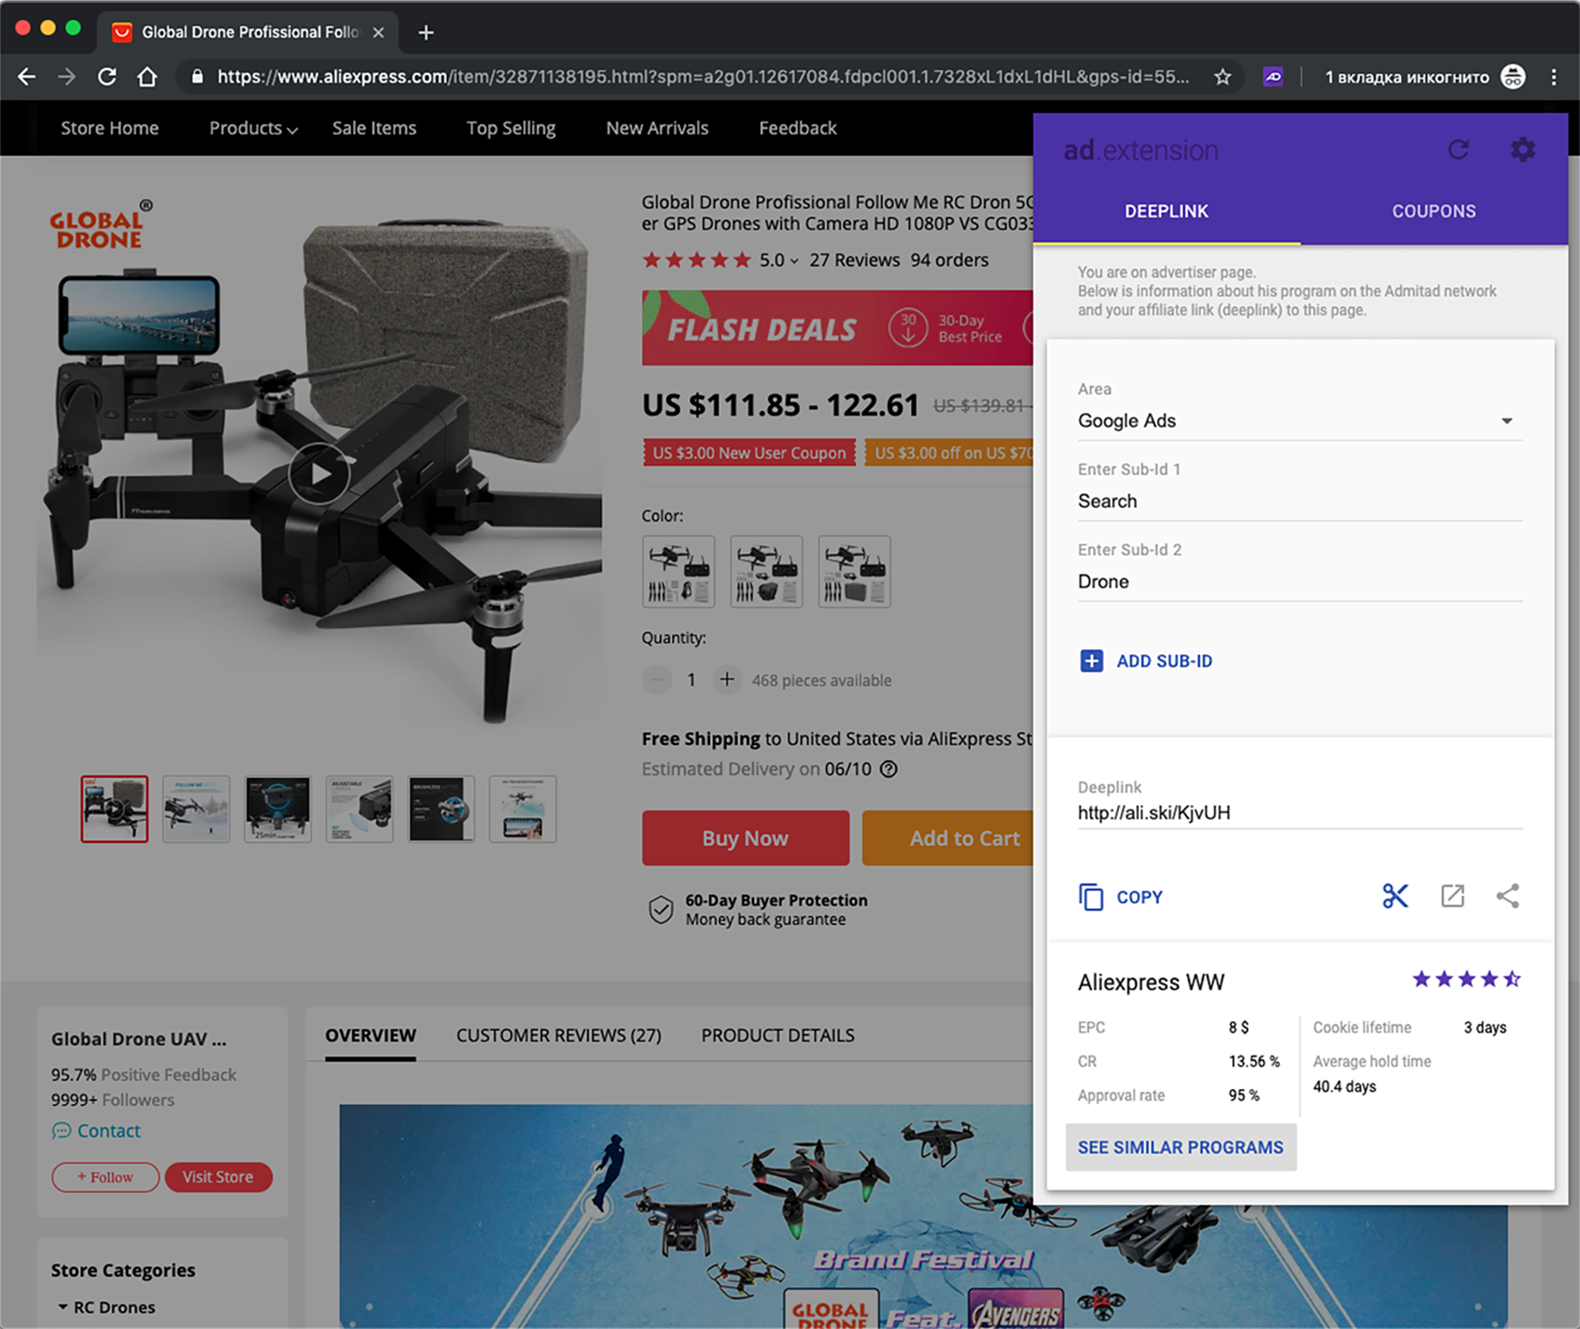The image size is (1580, 1329).
Task: Refresh the ad.extension panel
Action: coord(1459,150)
